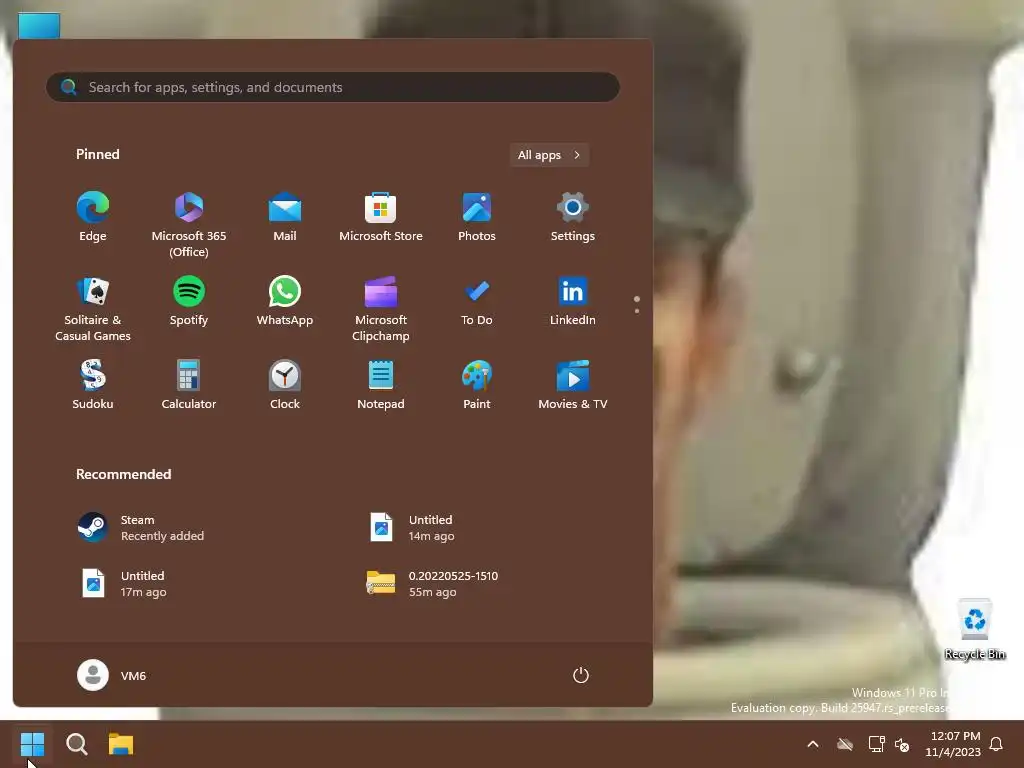Click the OneDrive cloud tray icon
Viewport: 1024px width, 768px height.
pos(845,744)
